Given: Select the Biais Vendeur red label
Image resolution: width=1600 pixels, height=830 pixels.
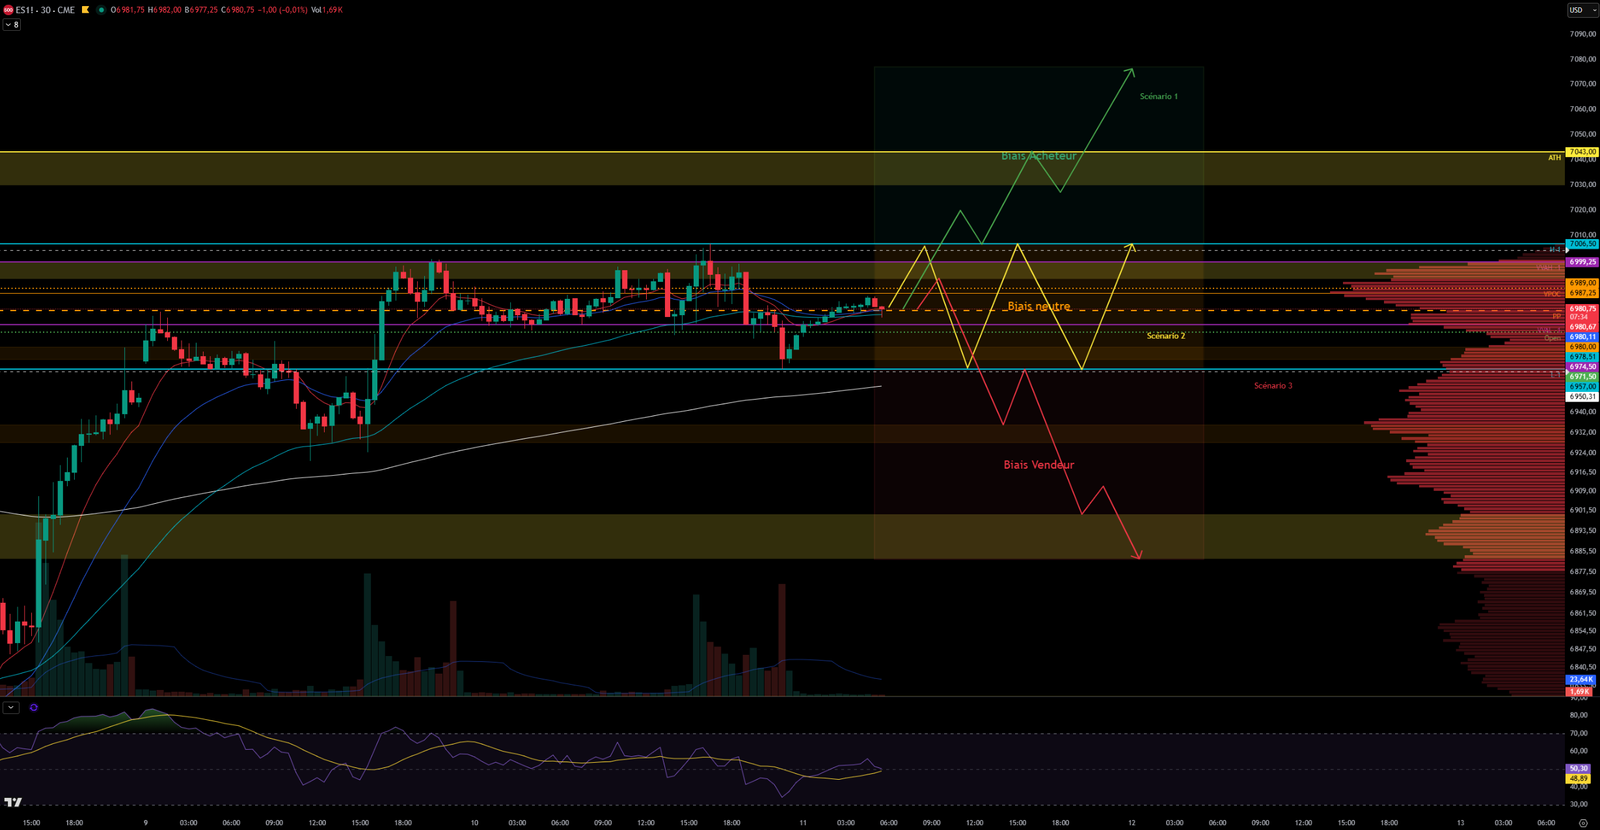Looking at the screenshot, I should [1038, 465].
